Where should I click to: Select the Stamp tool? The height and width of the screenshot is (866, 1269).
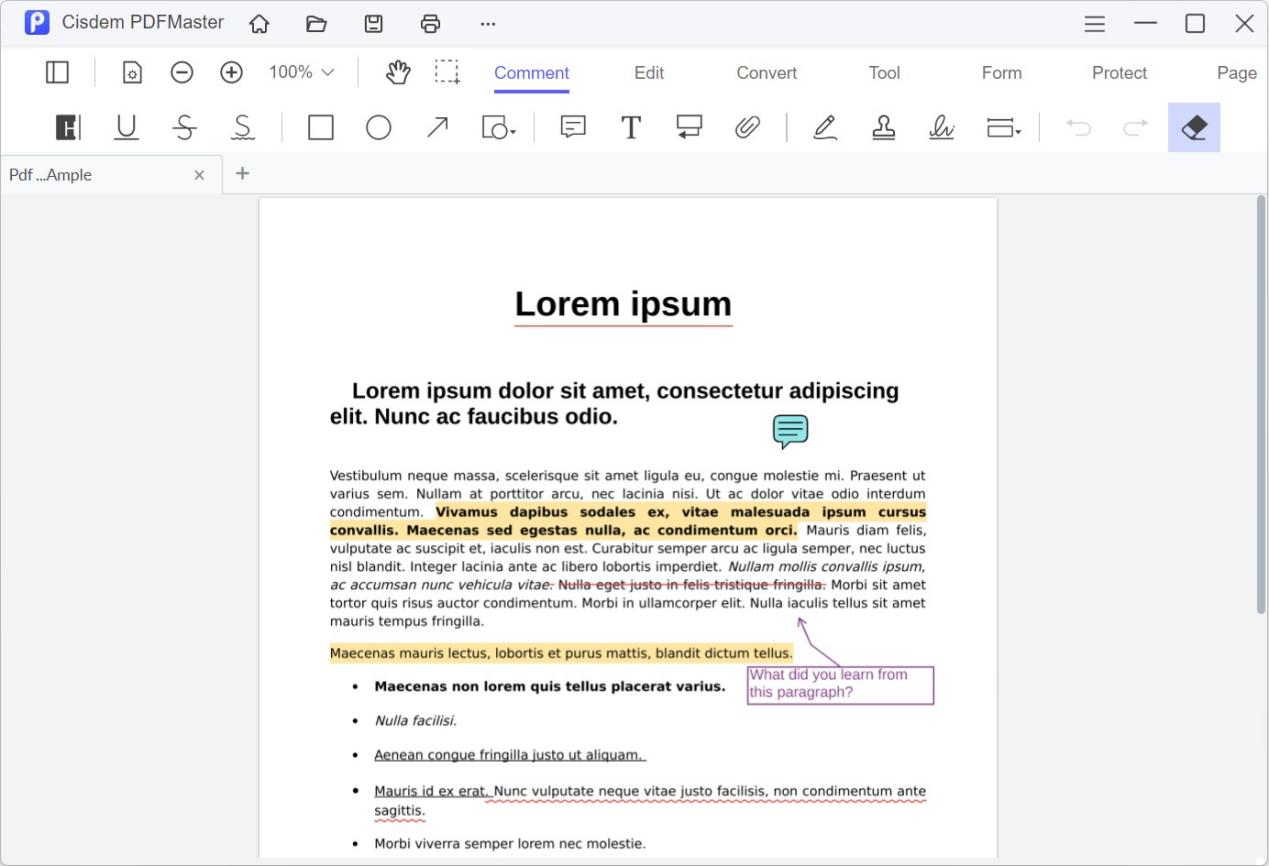pos(883,127)
